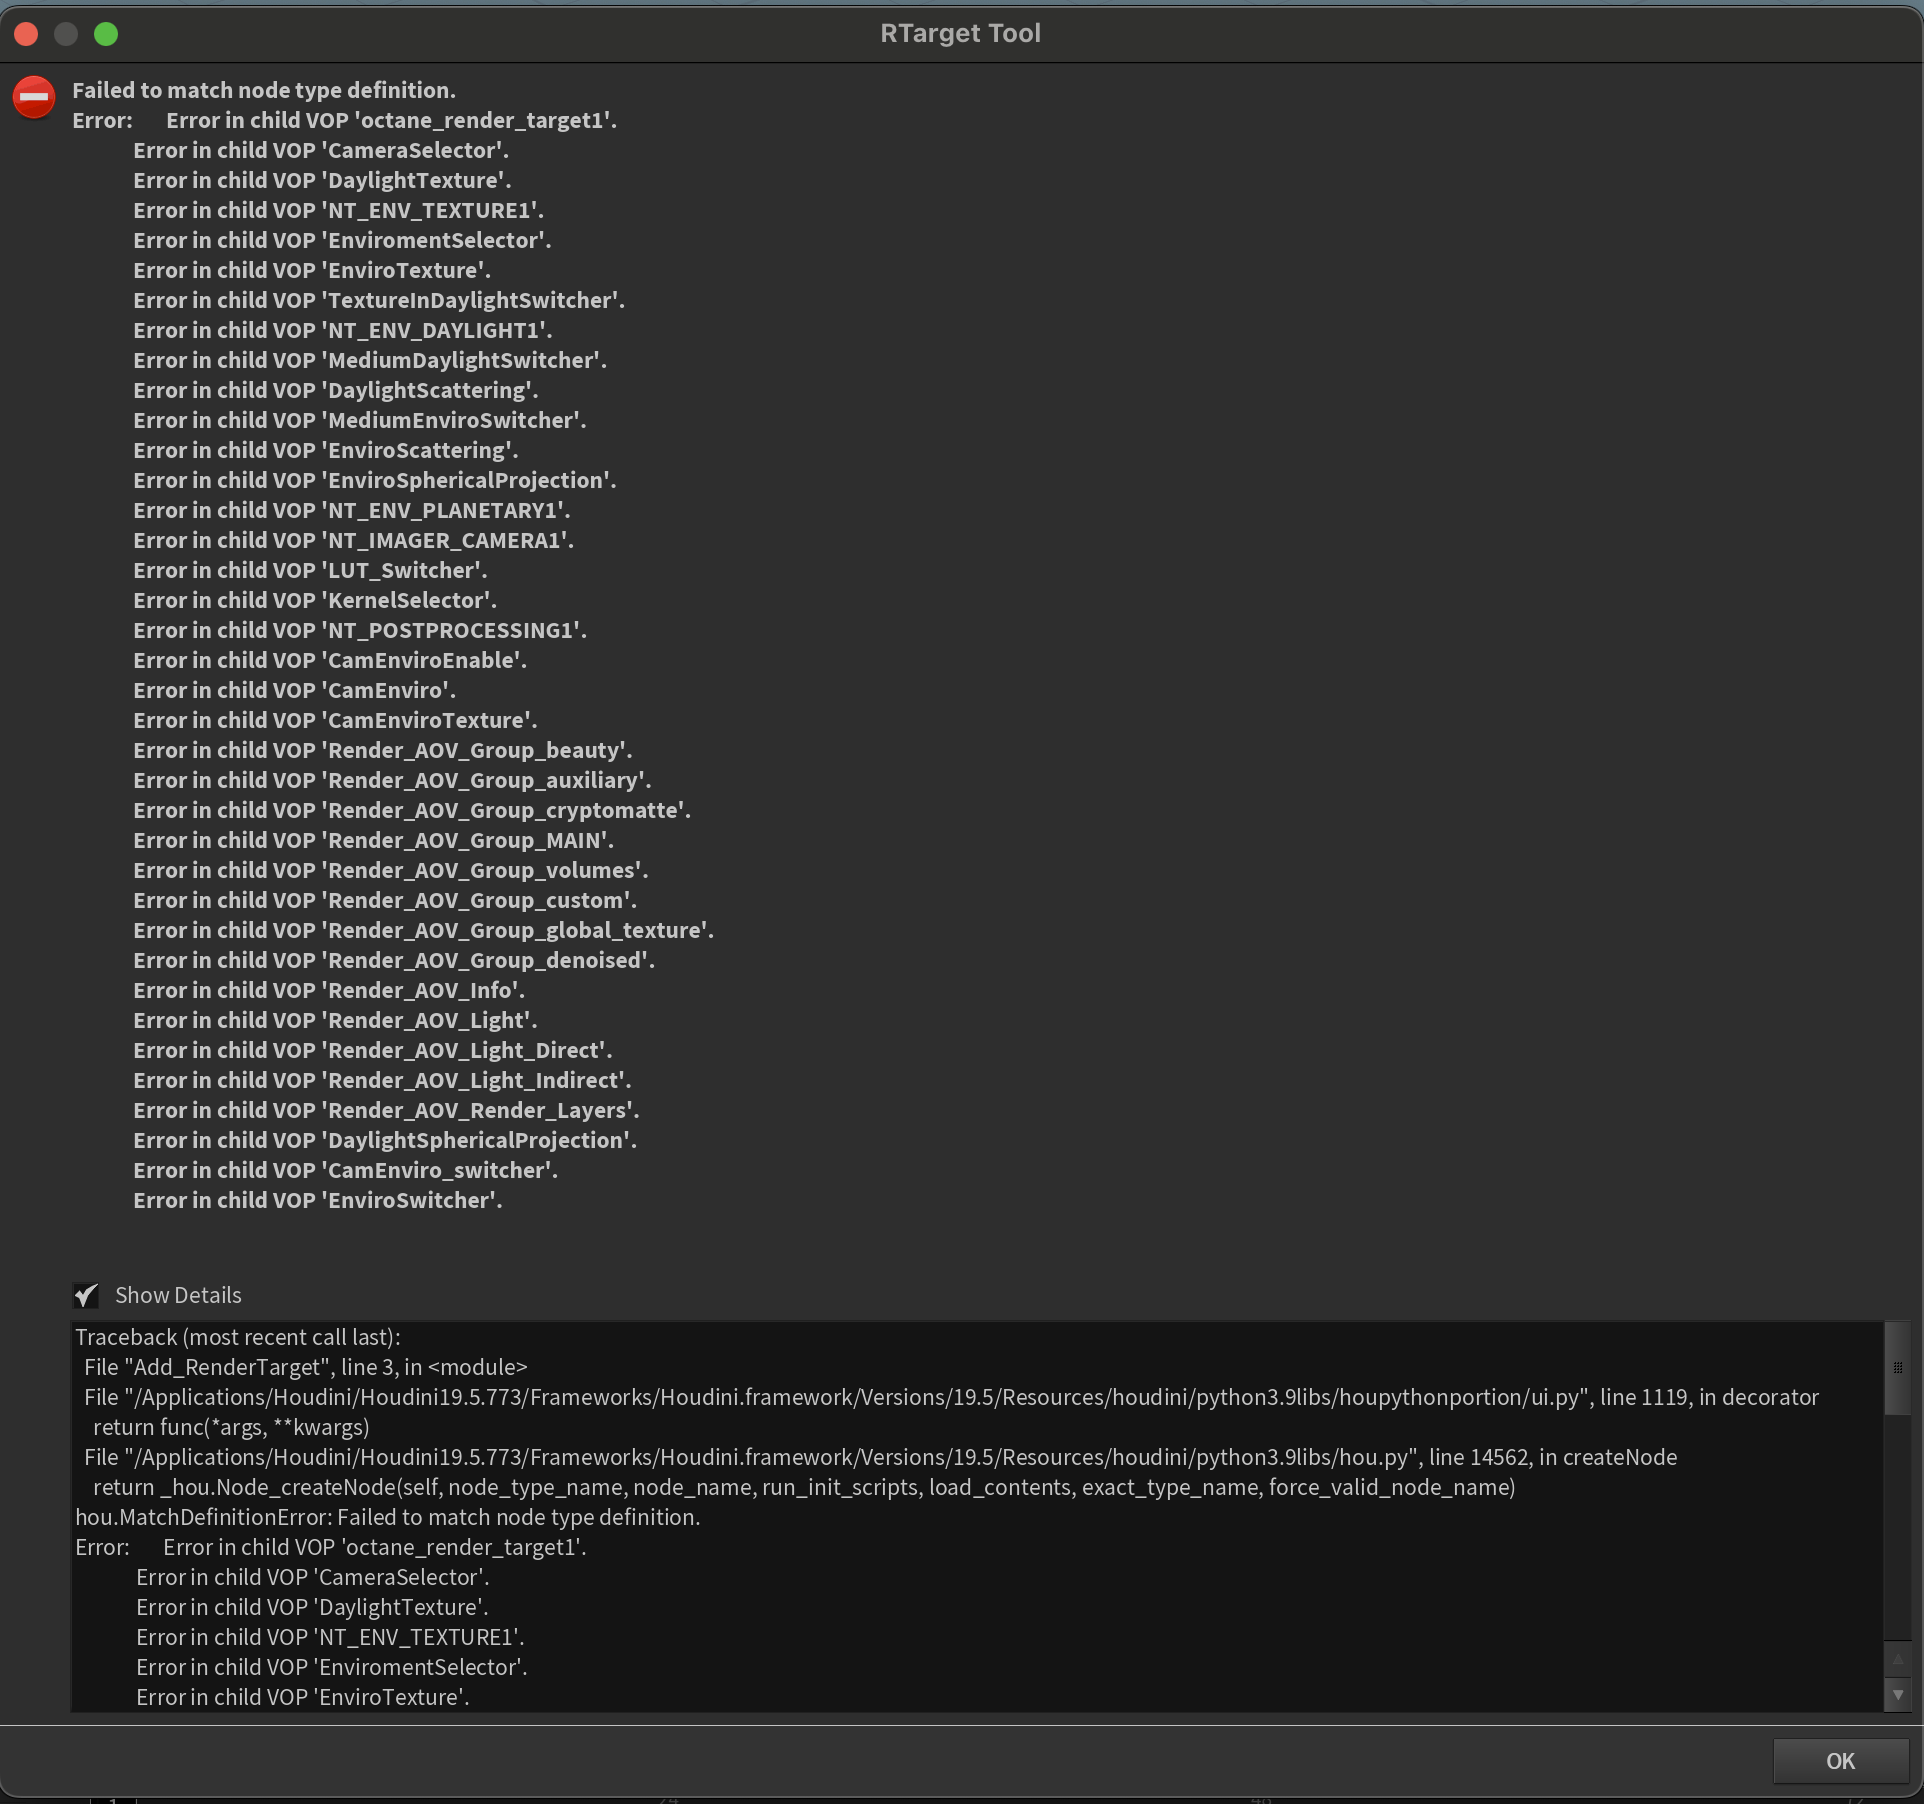
Task: Click the Show Details label text
Action: click(x=178, y=1295)
